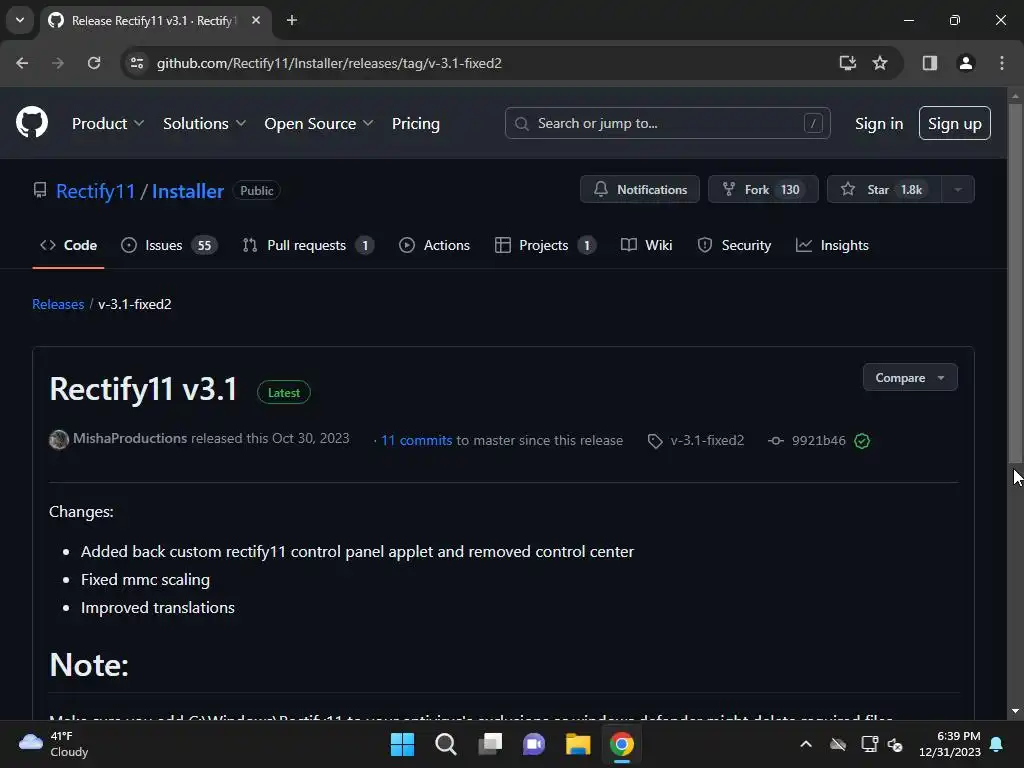This screenshot has width=1024, height=768.
Task: Switch to the Issues tab
Action: pyautogui.click(x=170, y=246)
